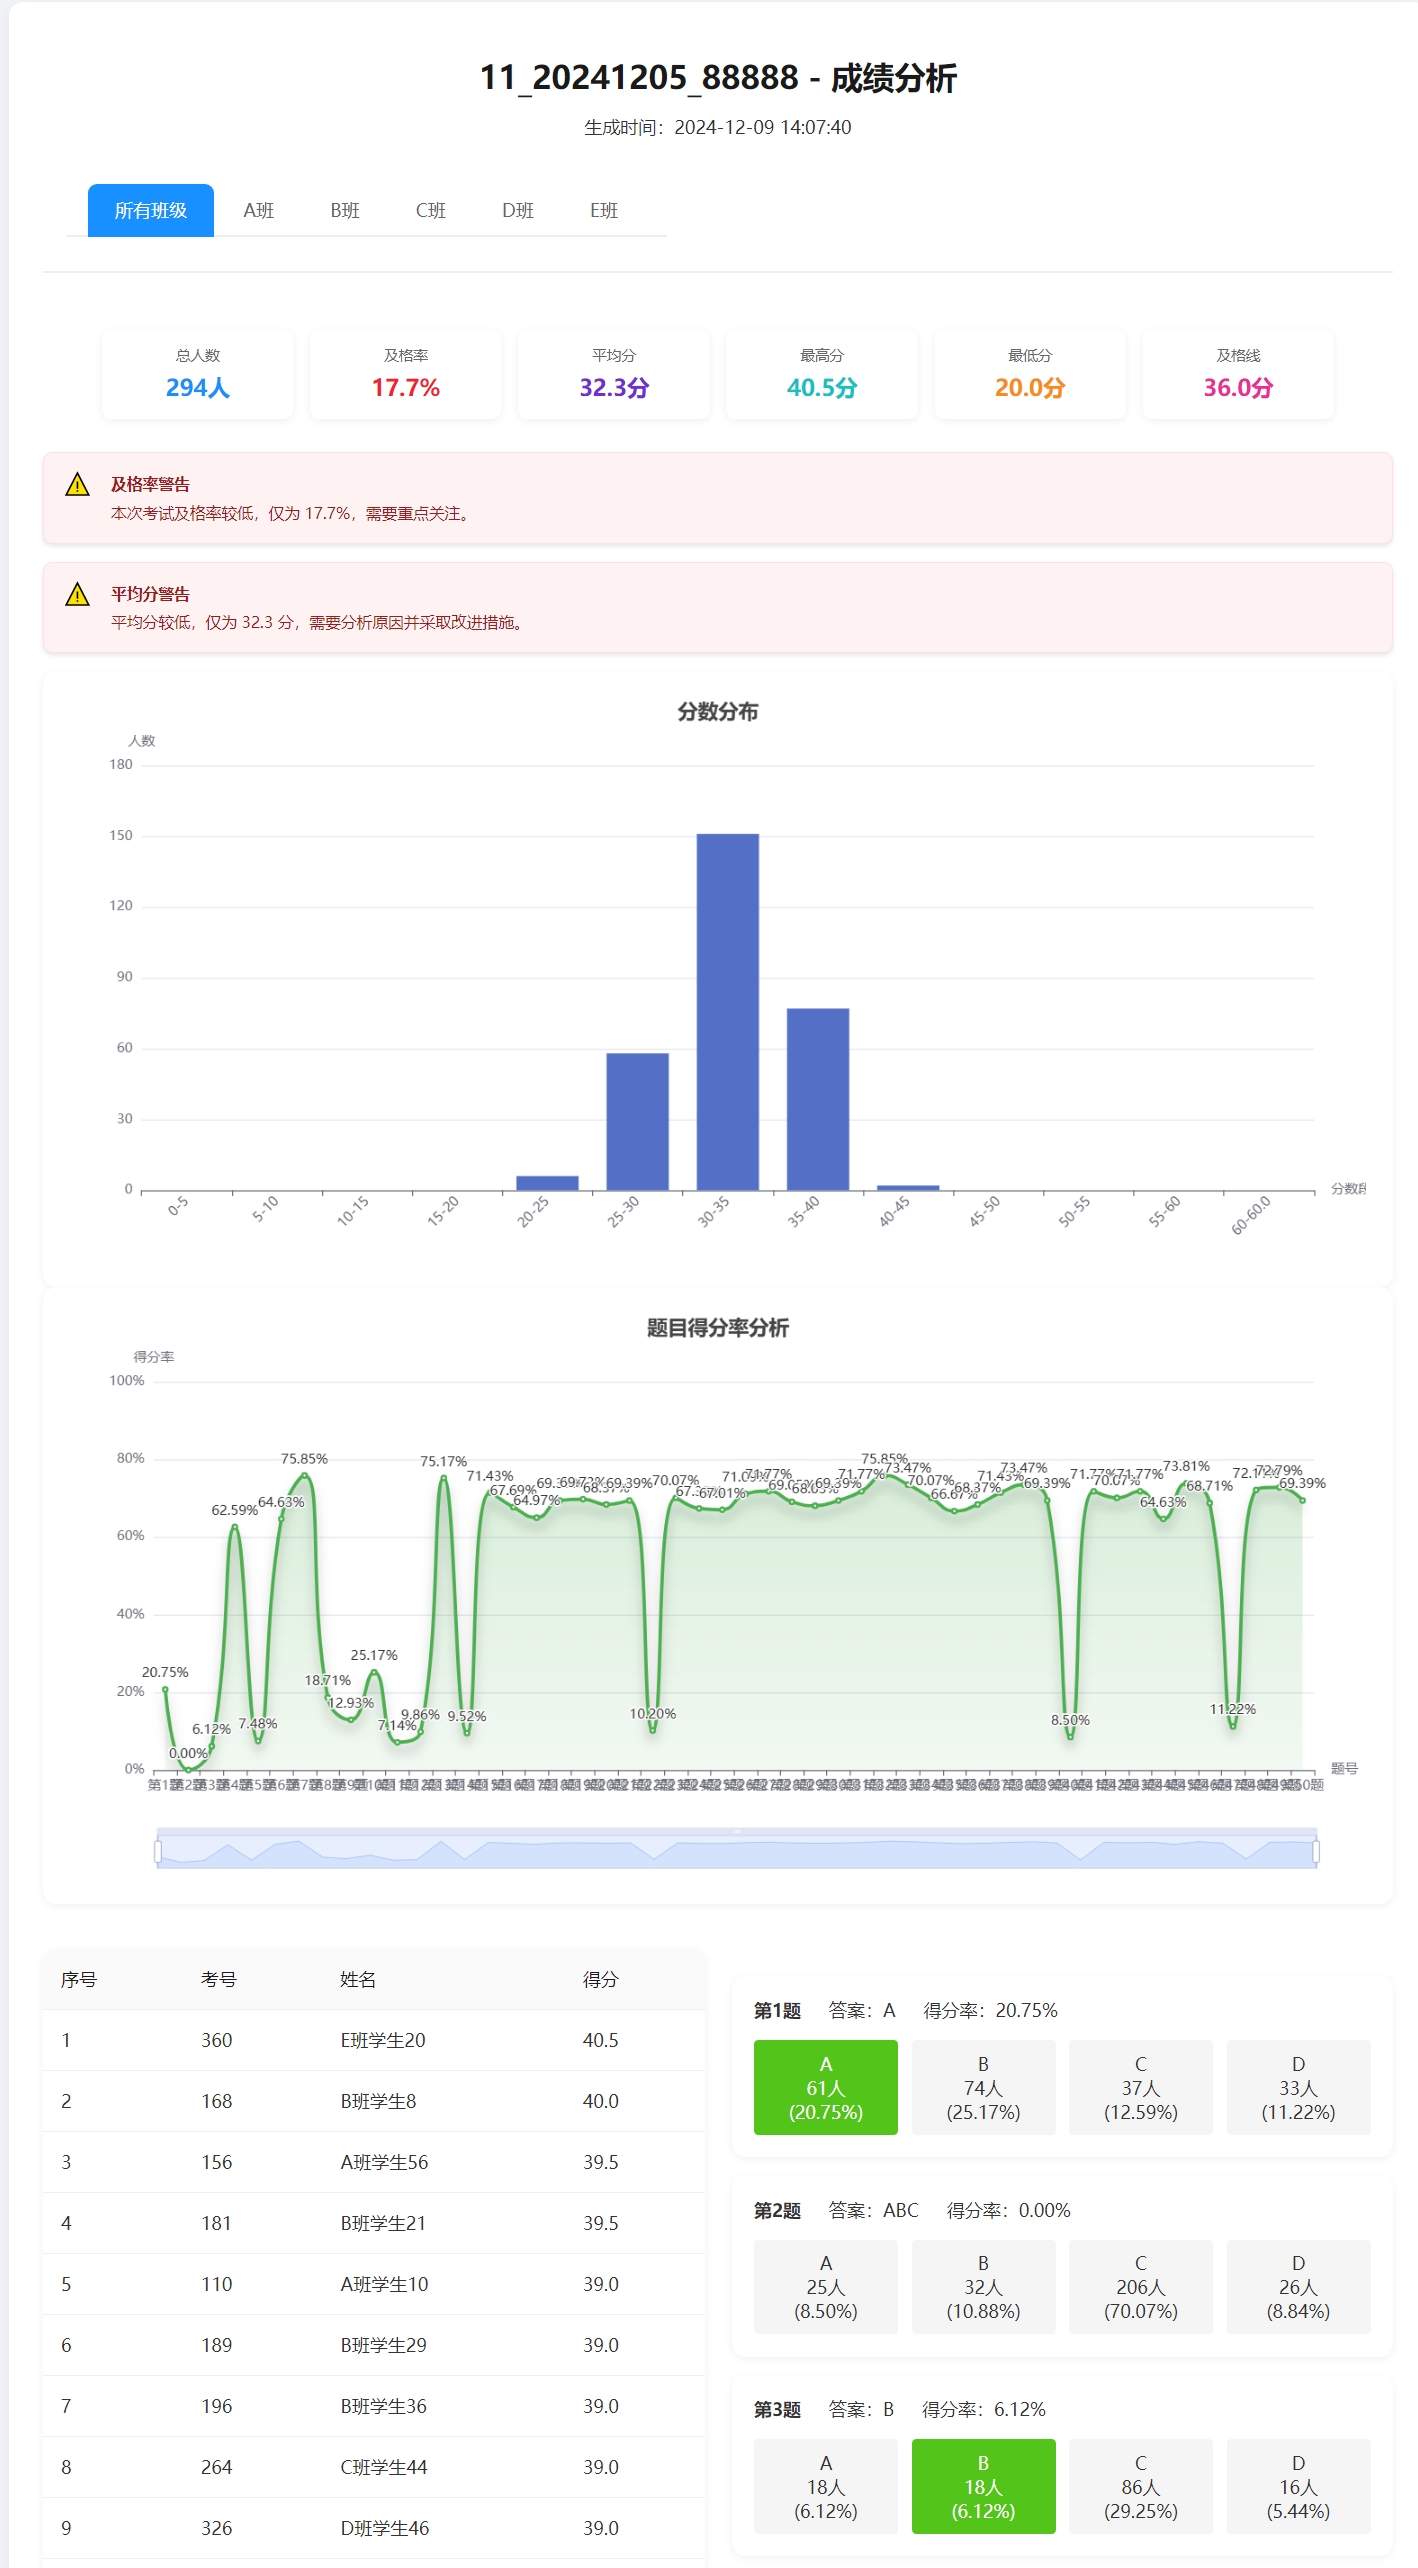Click the green option B of question 3
This screenshot has height=2568, width=1418.
[x=983, y=2486]
